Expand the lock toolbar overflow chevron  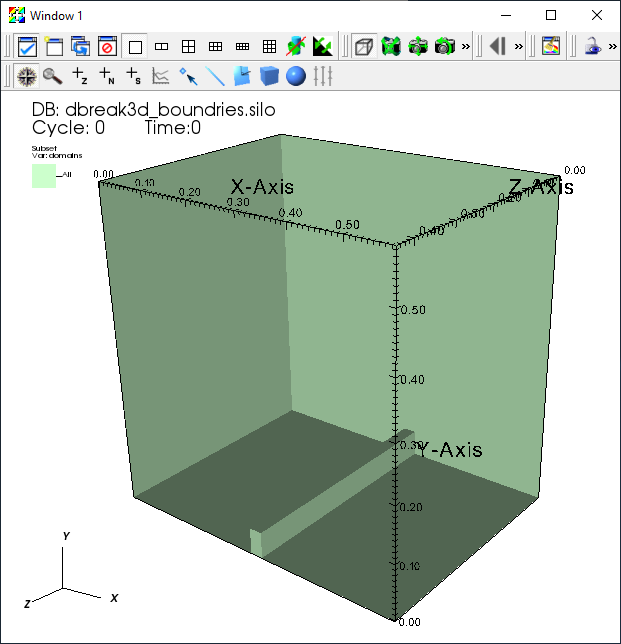pyautogui.click(x=612, y=46)
